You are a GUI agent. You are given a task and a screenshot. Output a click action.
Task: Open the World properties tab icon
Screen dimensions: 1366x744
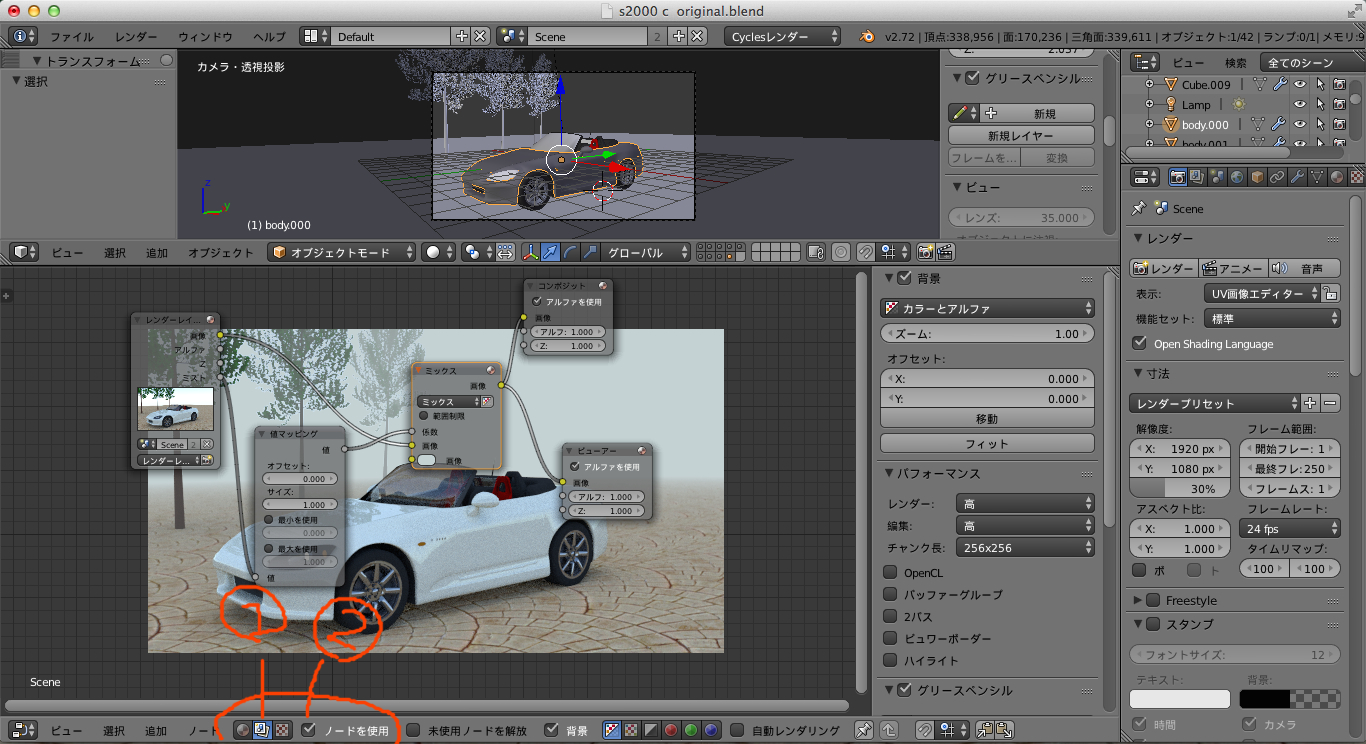pos(1237,177)
